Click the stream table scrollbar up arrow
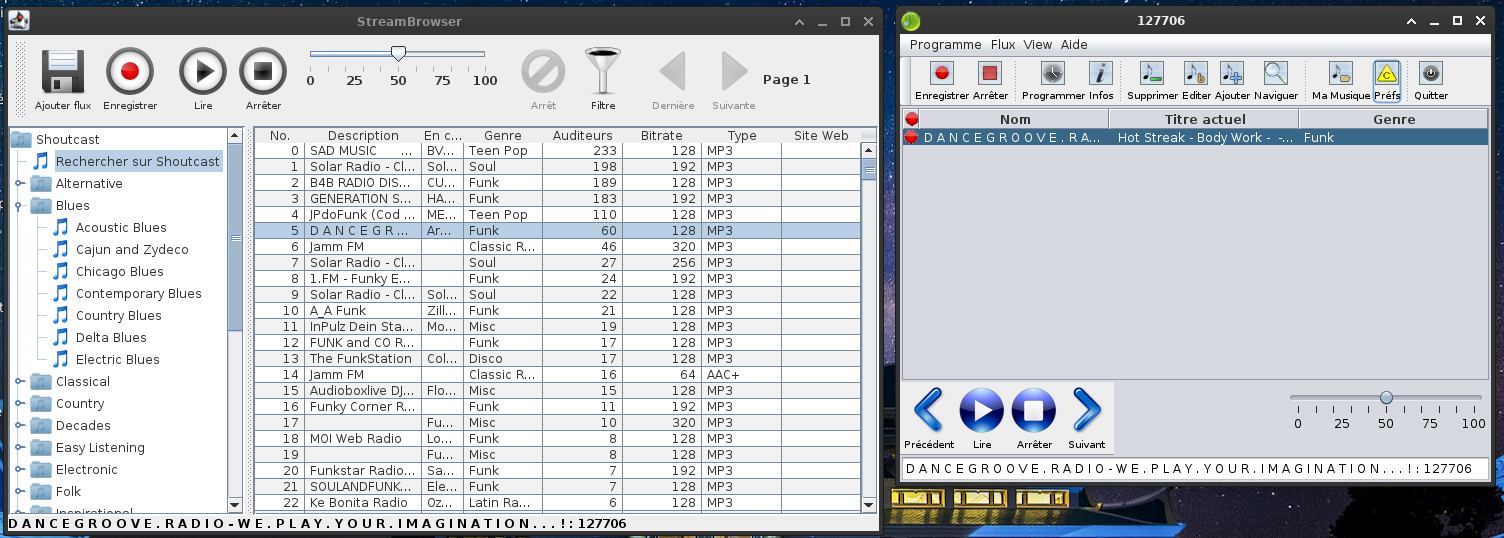 pyautogui.click(x=869, y=150)
